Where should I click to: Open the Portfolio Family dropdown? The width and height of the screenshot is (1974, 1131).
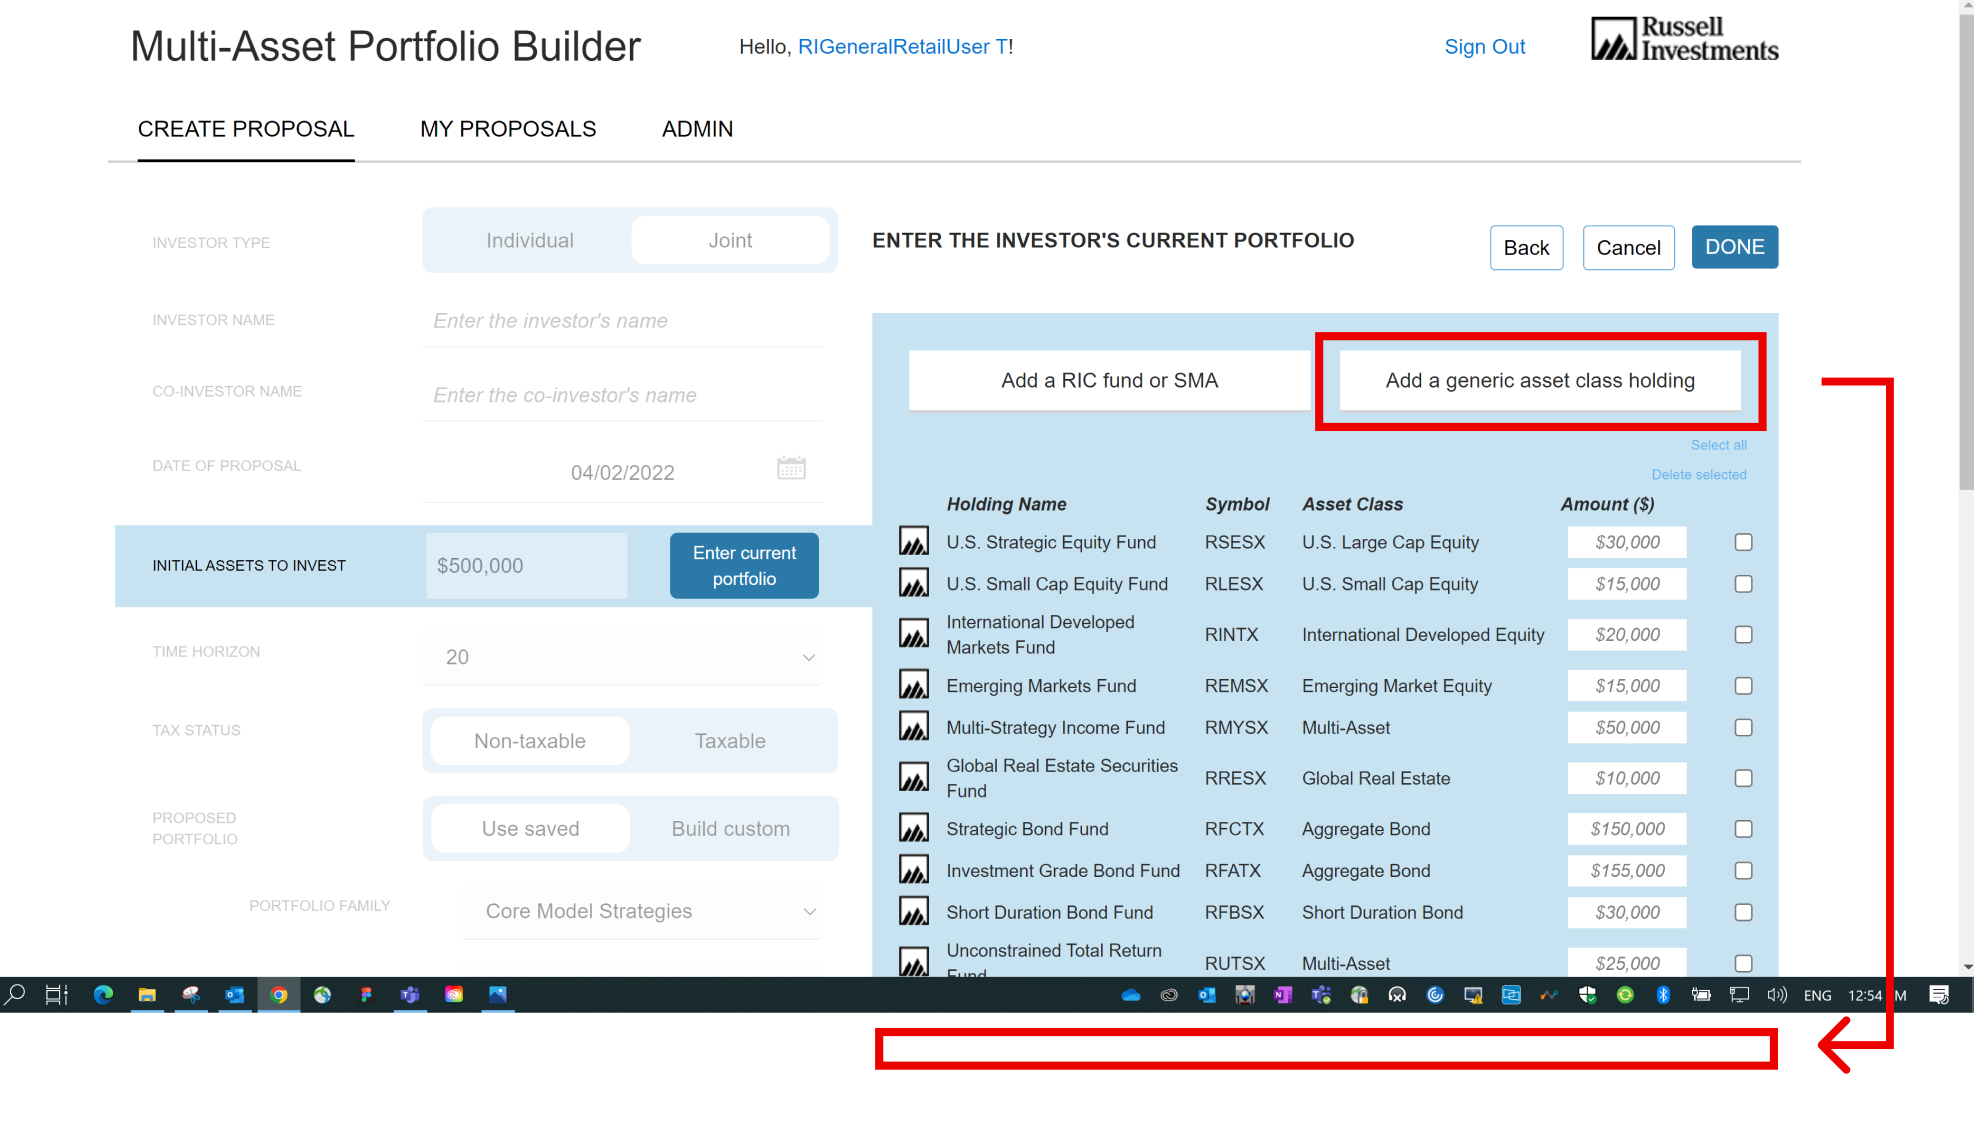pyautogui.click(x=642, y=911)
